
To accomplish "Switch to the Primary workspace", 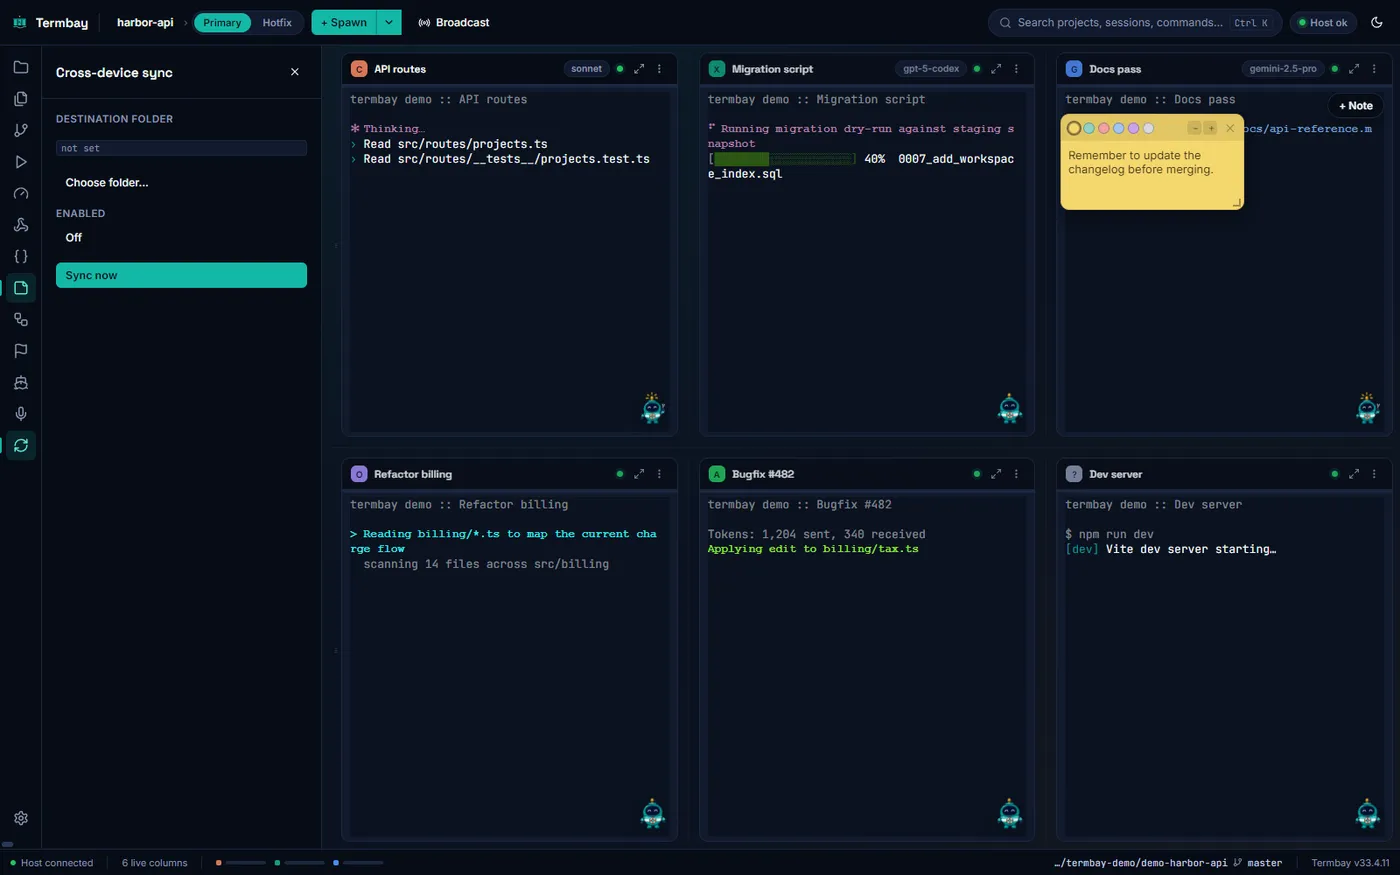I will click(222, 22).
